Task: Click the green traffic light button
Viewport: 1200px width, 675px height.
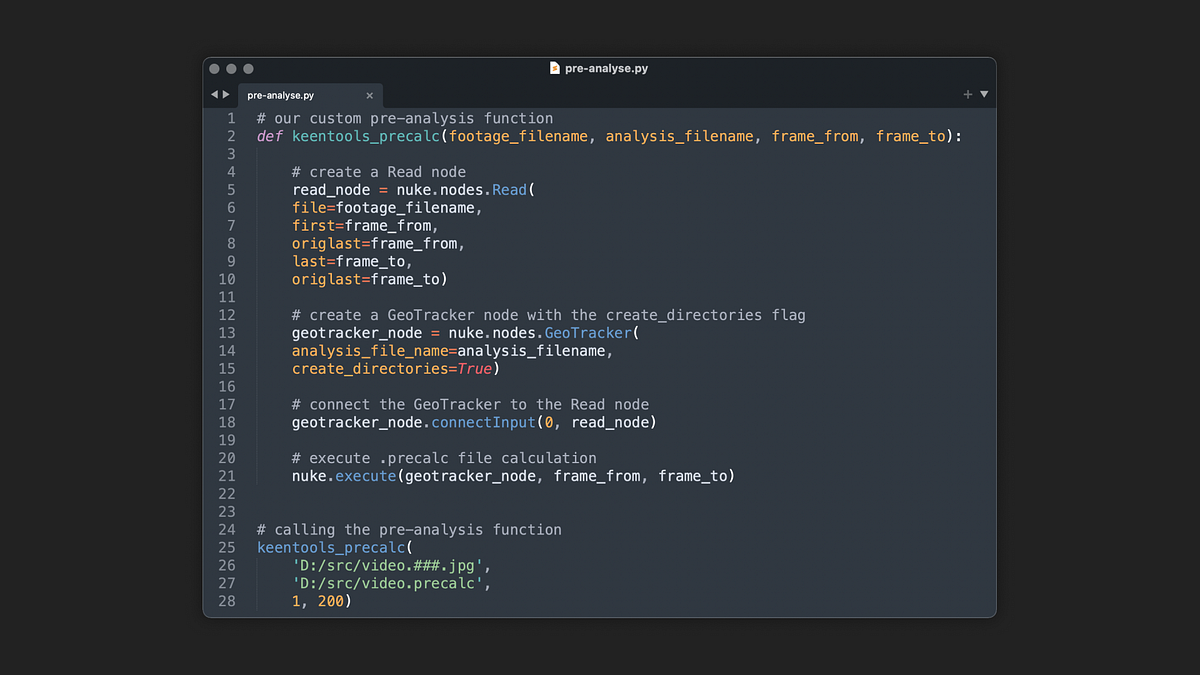Action: coord(248,68)
